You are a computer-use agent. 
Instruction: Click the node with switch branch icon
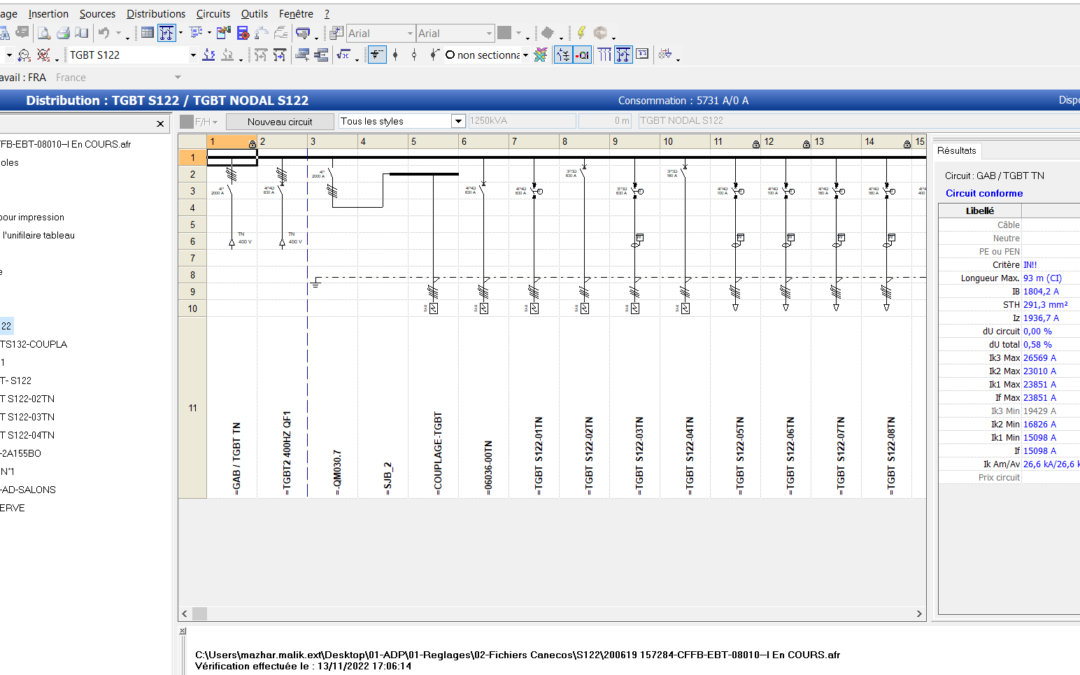(x=435, y=54)
